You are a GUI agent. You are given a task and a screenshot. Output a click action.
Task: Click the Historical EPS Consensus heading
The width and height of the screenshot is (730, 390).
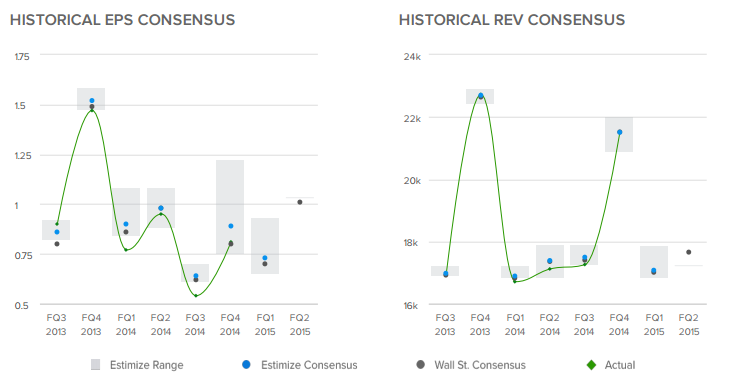point(122,20)
